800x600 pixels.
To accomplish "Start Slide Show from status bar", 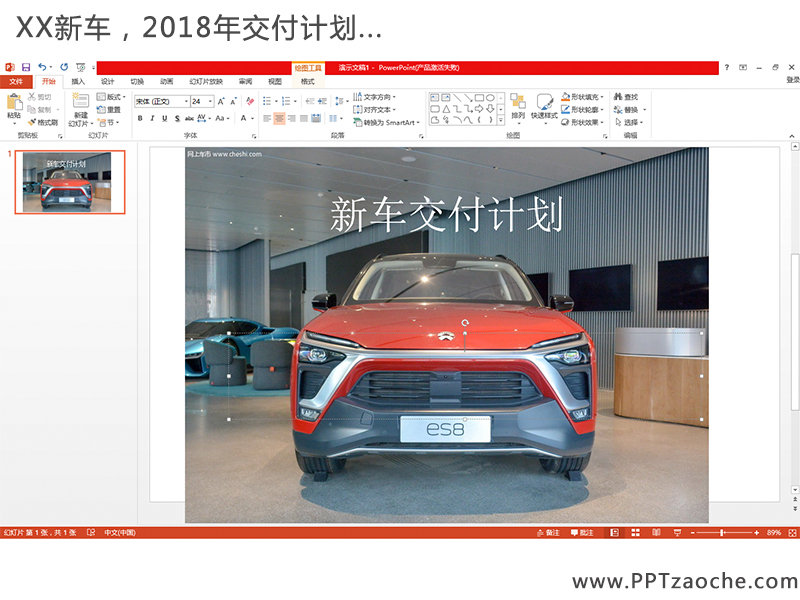I will [677, 533].
